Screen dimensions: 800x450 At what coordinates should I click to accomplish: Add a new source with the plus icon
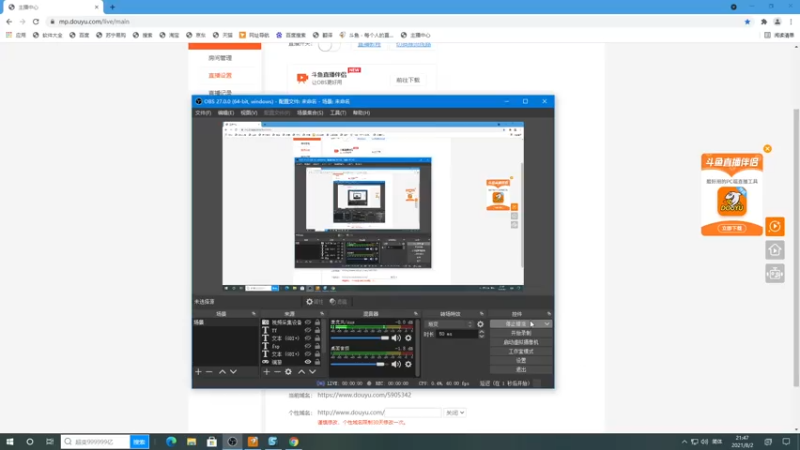click(266, 372)
